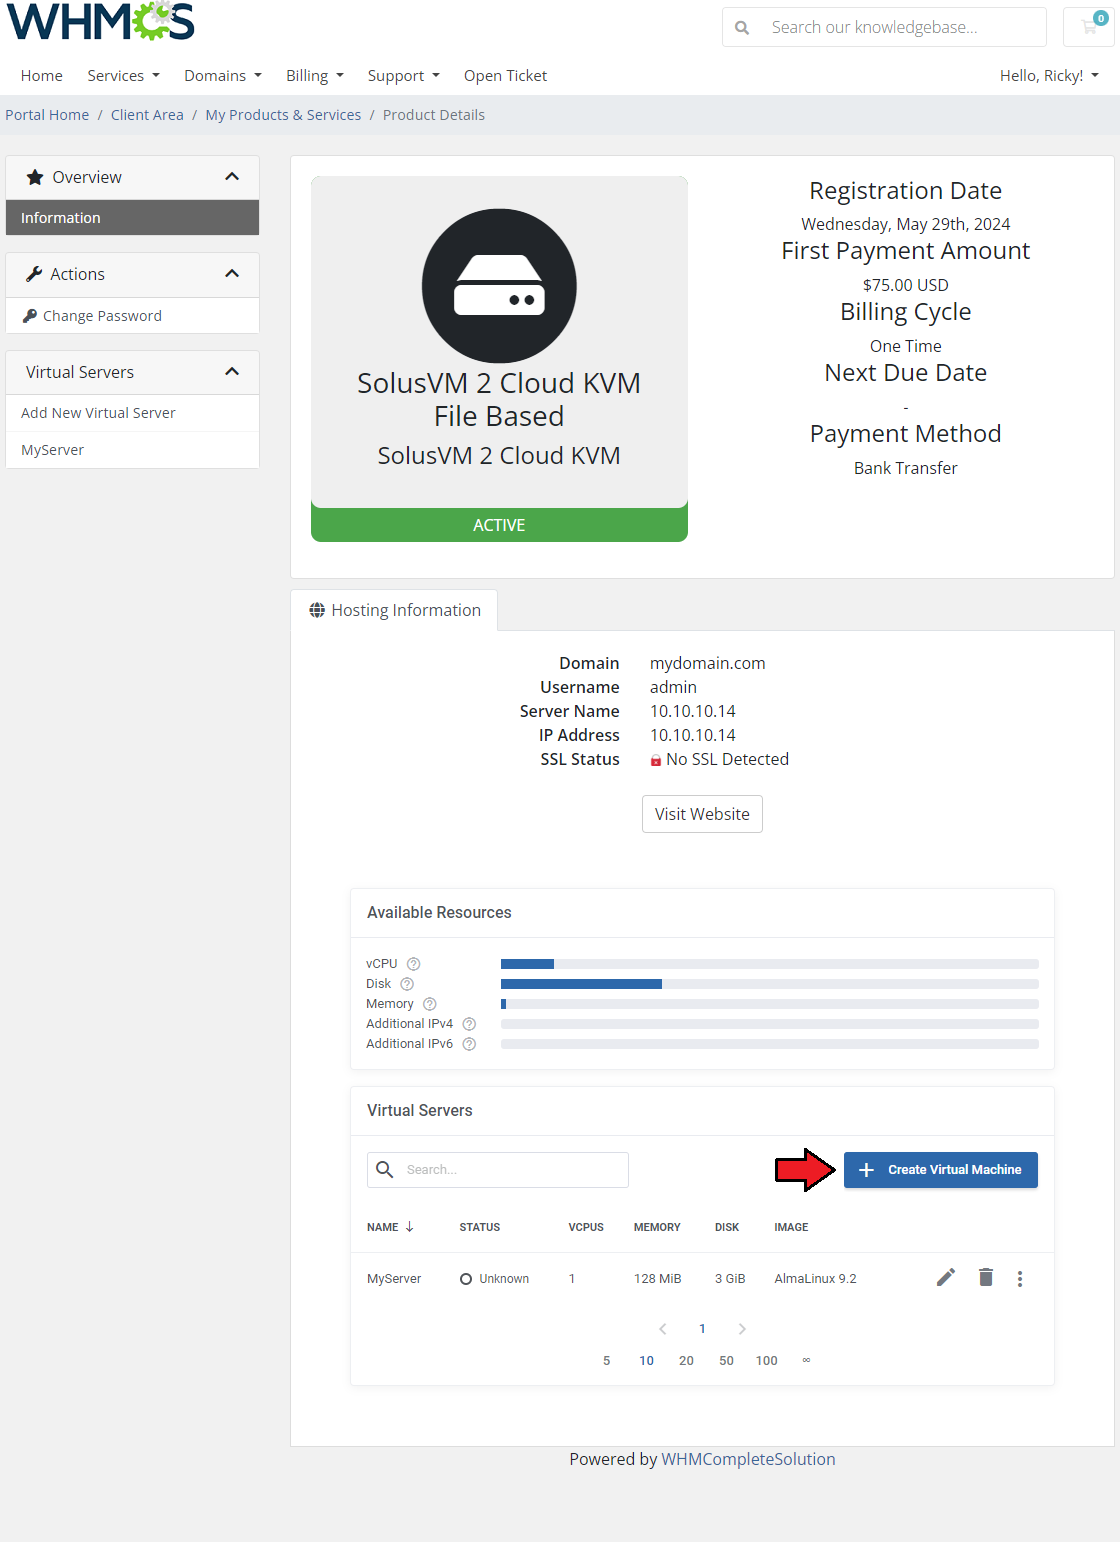Click the VCPUS column header
The width and height of the screenshot is (1120, 1542).
click(586, 1227)
